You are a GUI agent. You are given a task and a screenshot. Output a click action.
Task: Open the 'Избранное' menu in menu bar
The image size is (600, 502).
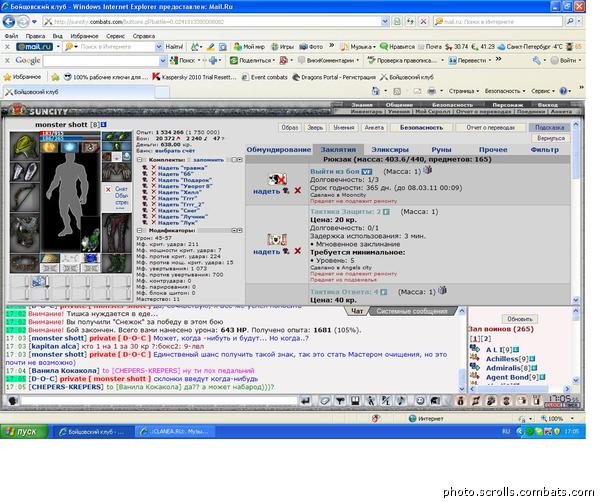pyautogui.click(x=84, y=36)
